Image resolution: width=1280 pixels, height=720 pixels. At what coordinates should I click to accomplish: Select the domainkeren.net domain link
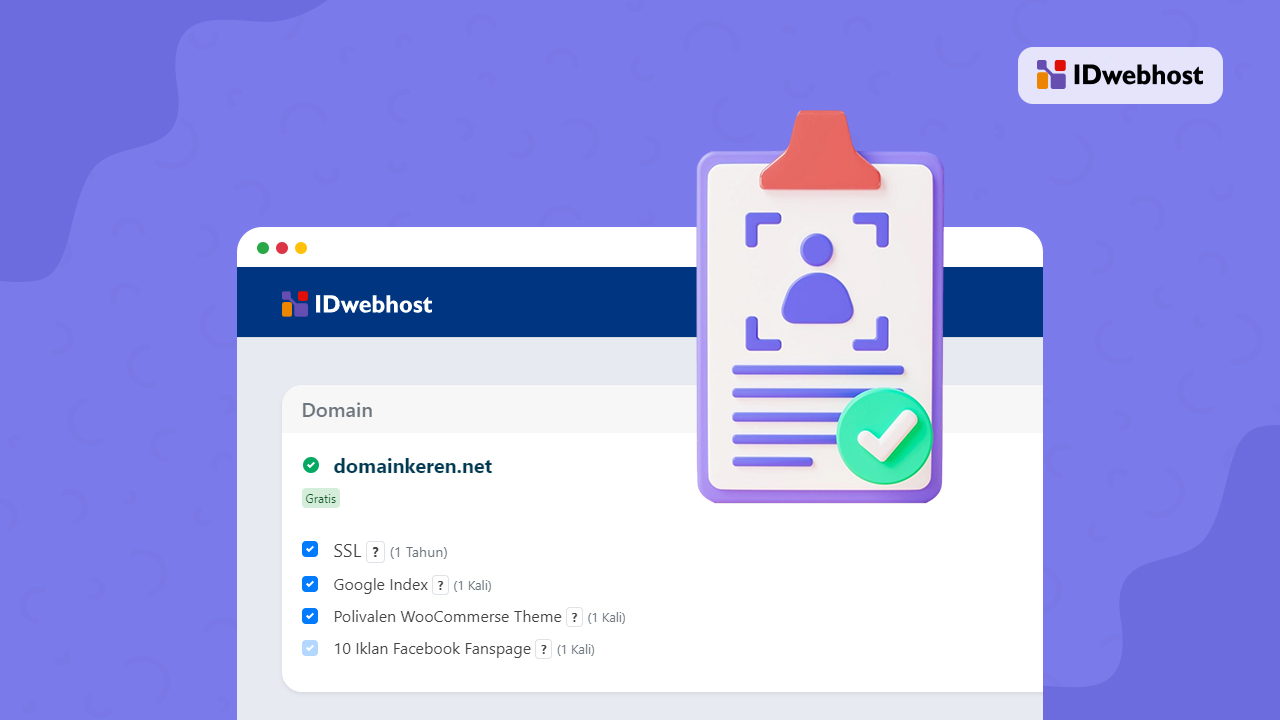coord(412,466)
